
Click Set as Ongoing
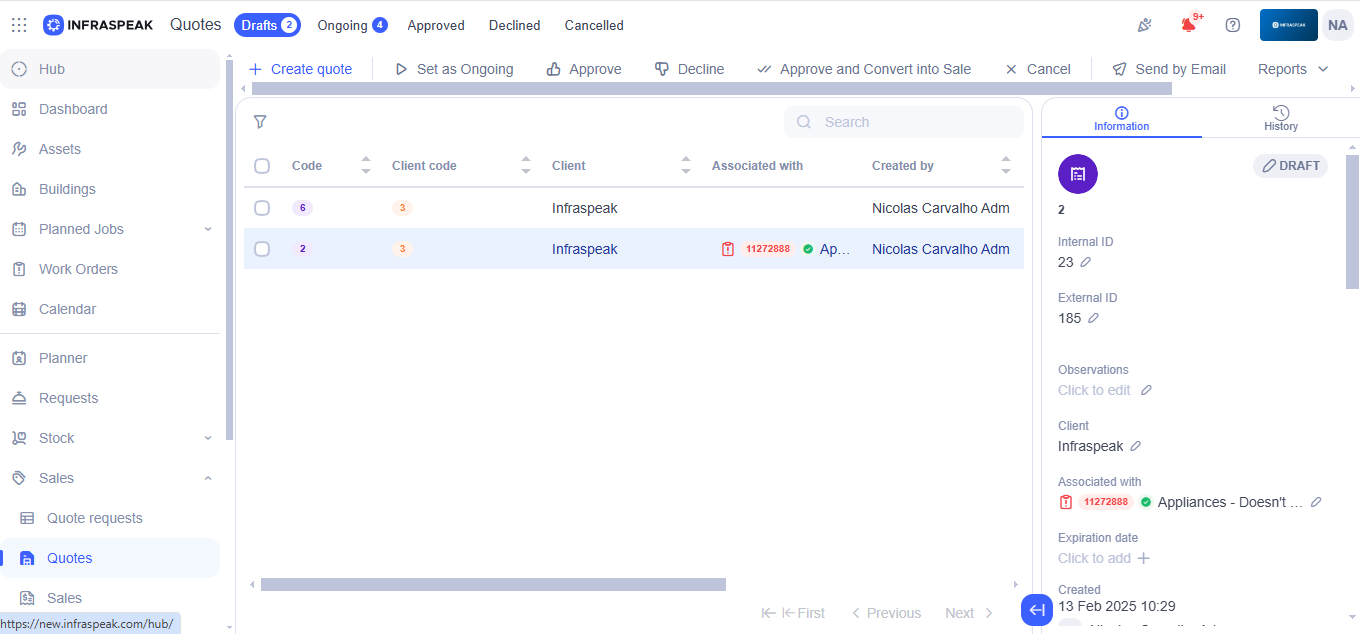(454, 69)
